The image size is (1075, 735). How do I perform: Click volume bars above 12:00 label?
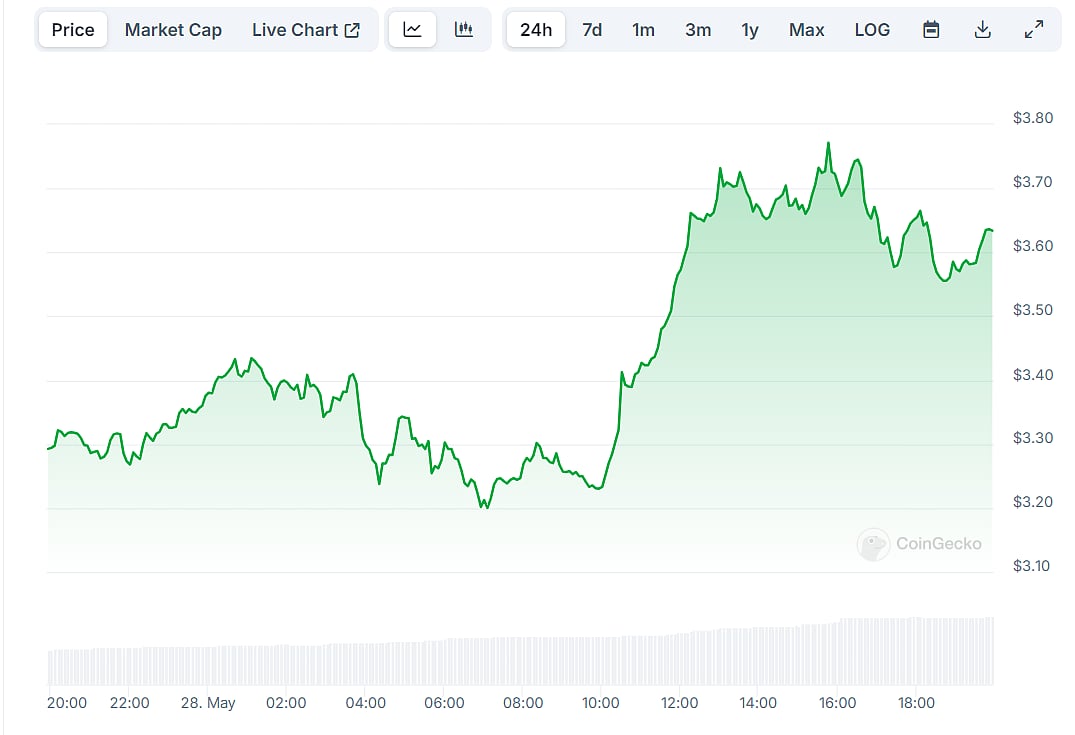click(680, 658)
